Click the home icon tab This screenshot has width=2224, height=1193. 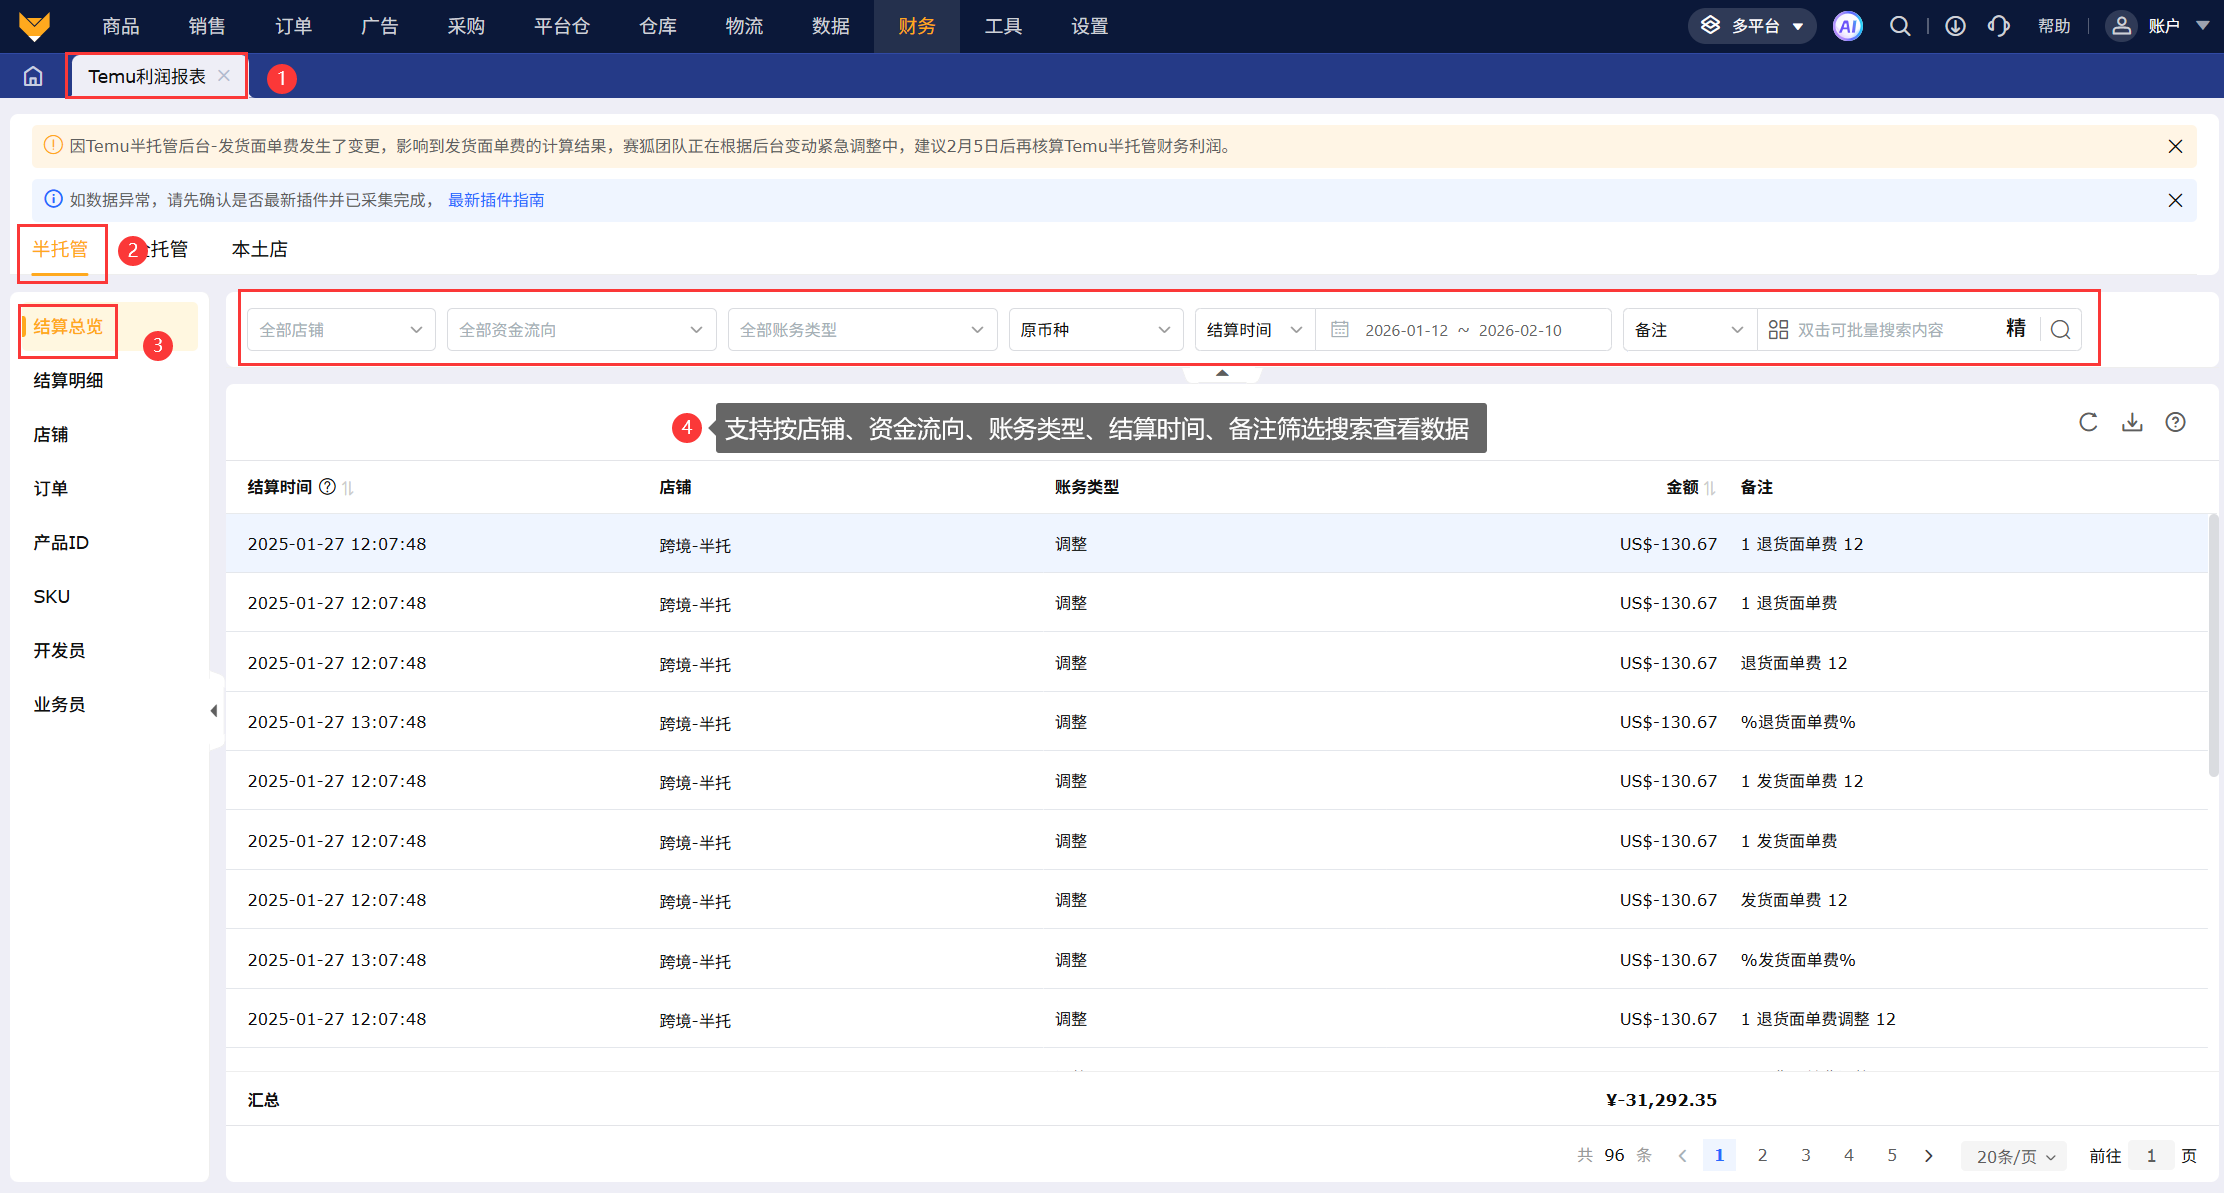[x=33, y=76]
